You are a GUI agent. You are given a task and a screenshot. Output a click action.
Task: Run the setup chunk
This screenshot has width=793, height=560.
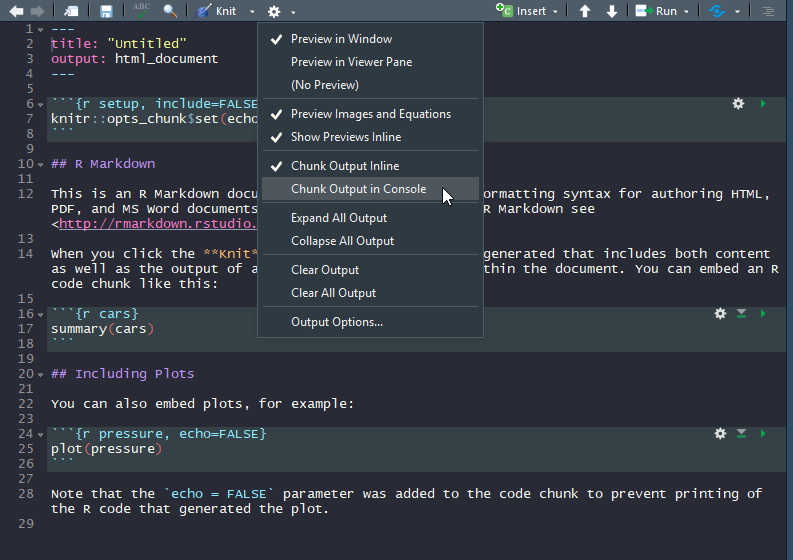(x=763, y=104)
